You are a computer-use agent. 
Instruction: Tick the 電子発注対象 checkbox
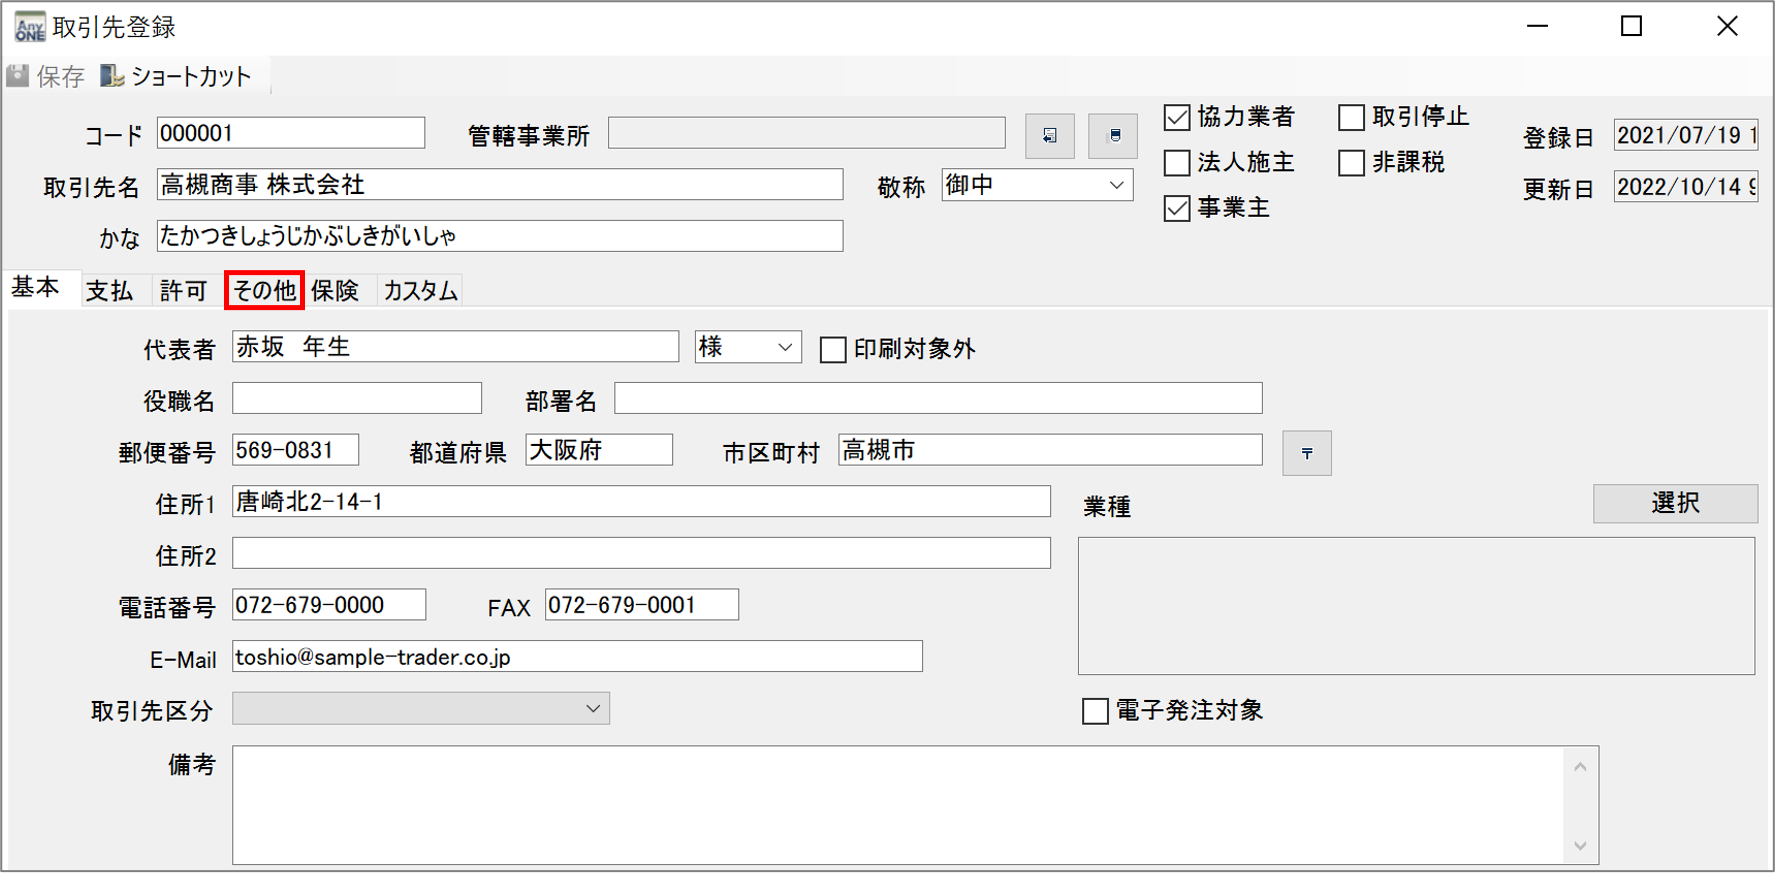coord(1095,711)
